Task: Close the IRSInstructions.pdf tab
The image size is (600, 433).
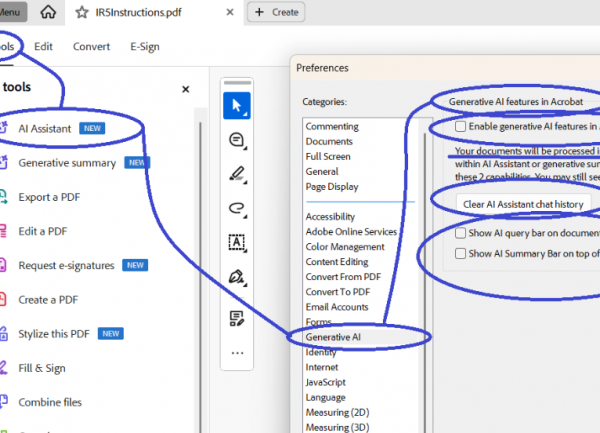Action: 230,12
